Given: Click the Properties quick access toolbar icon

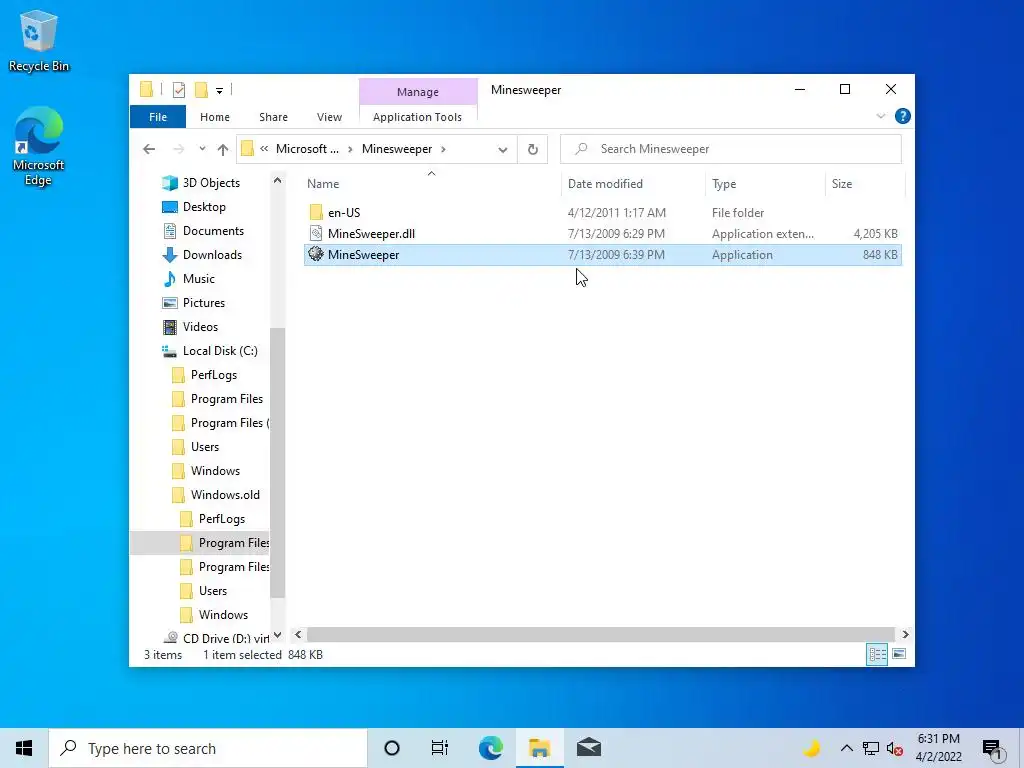Looking at the screenshot, I should [x=178, y=90].
